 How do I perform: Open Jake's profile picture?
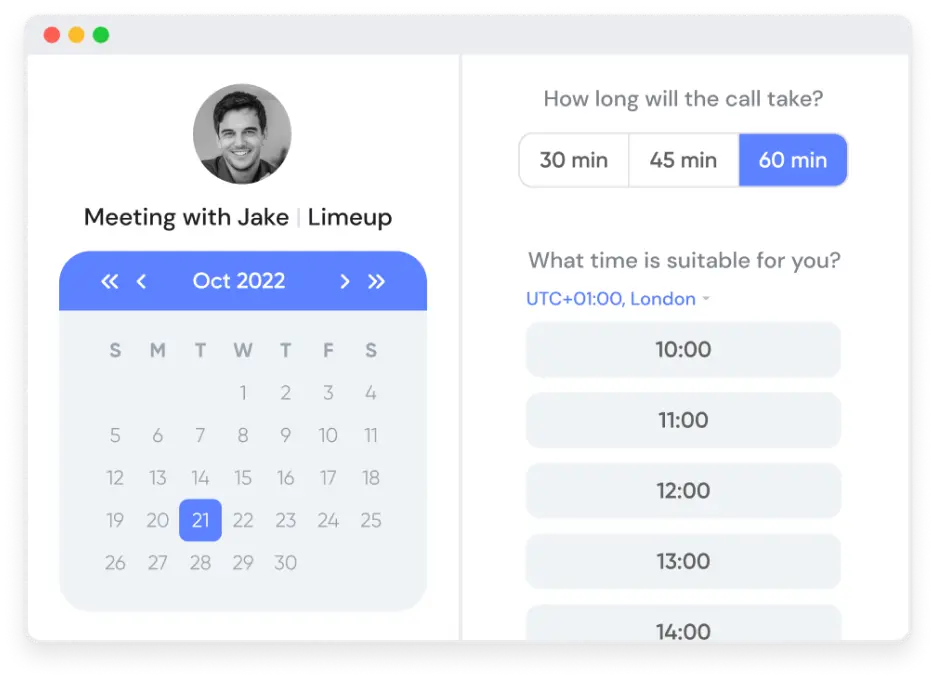tap(241, 133)
